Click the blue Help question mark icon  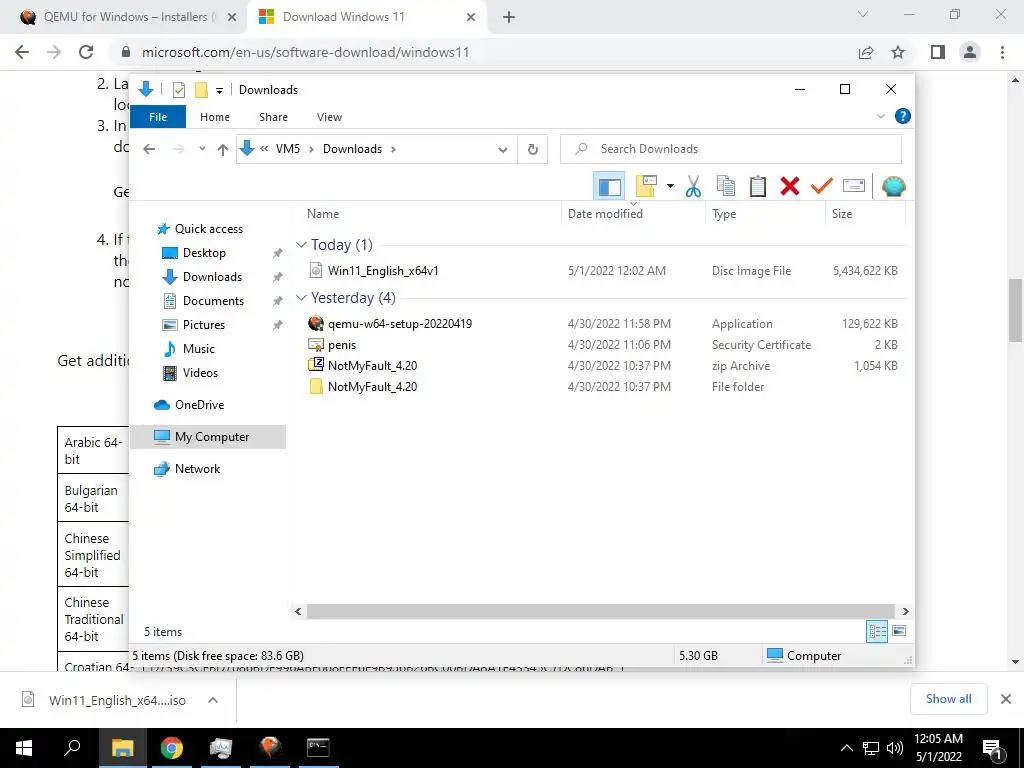(x=903, y=116)
